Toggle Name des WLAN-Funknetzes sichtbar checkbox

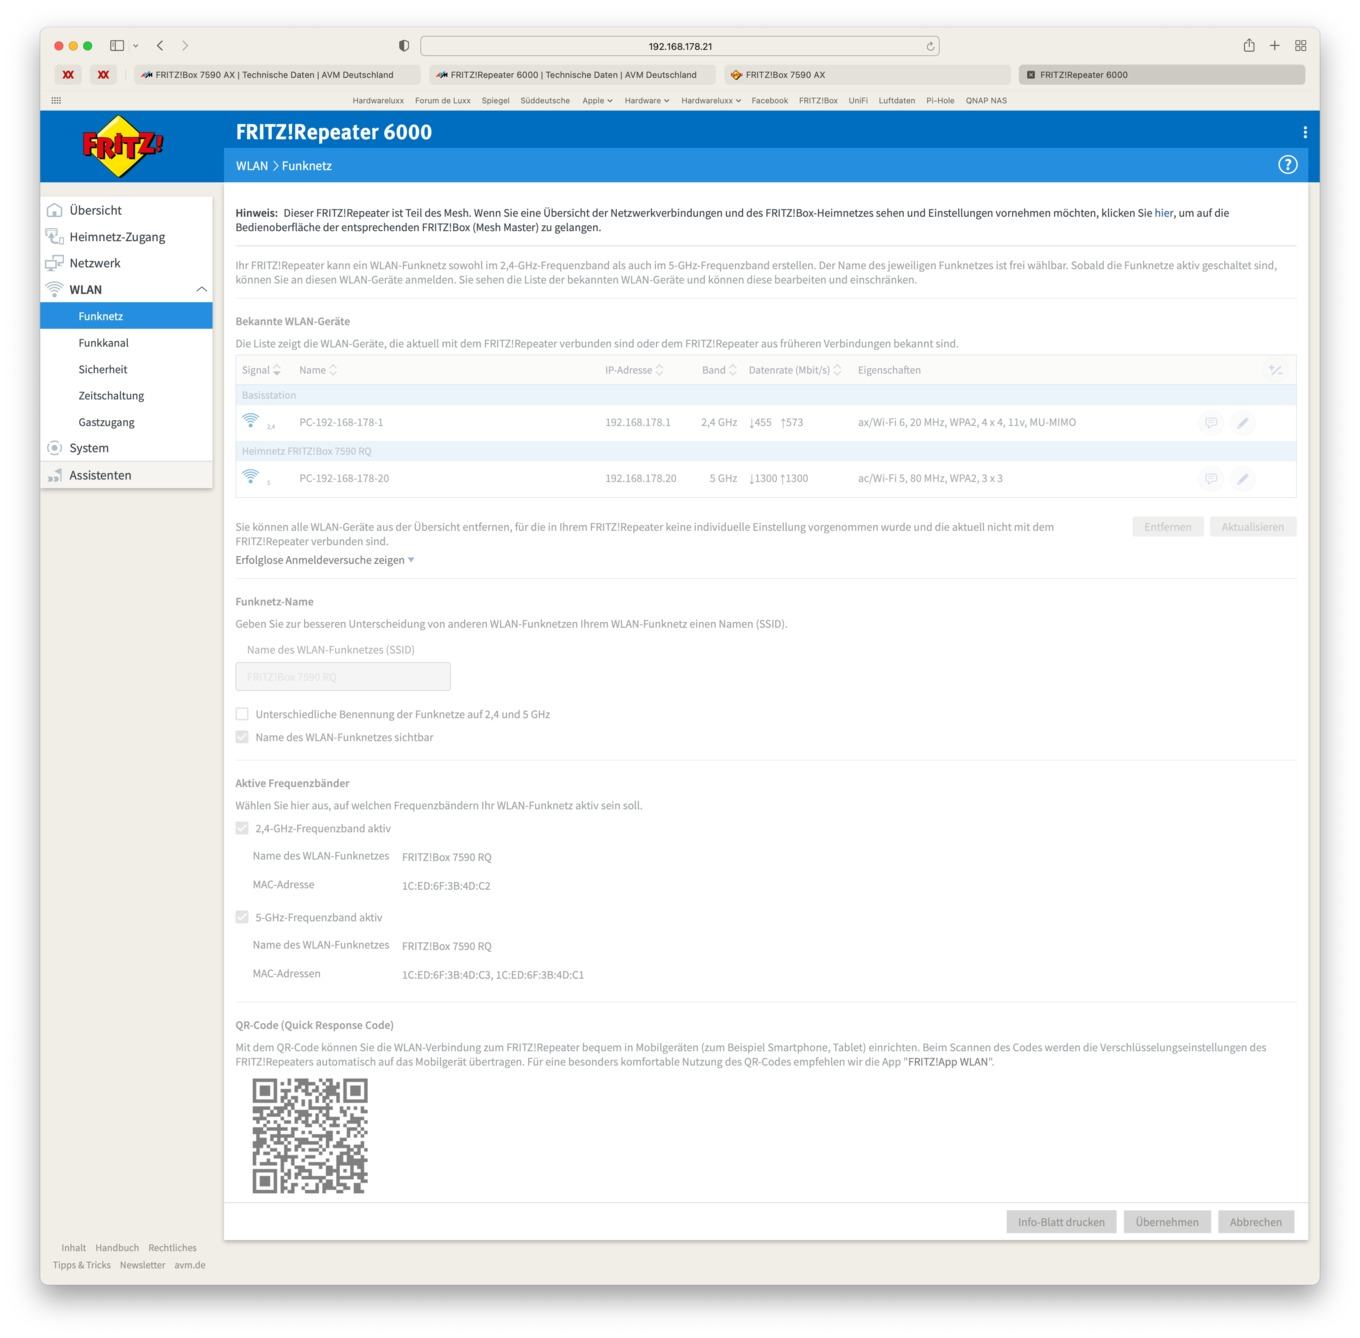pos(242,737)
